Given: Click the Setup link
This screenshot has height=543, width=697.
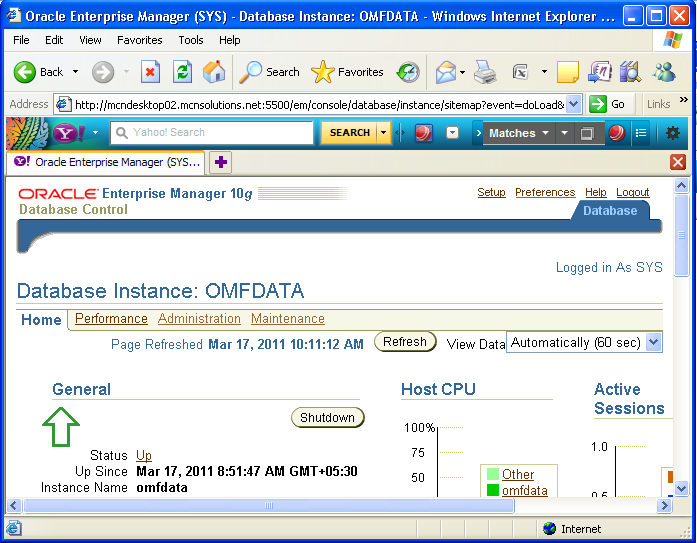Looking at the screenshot, I should pos(491,192).
